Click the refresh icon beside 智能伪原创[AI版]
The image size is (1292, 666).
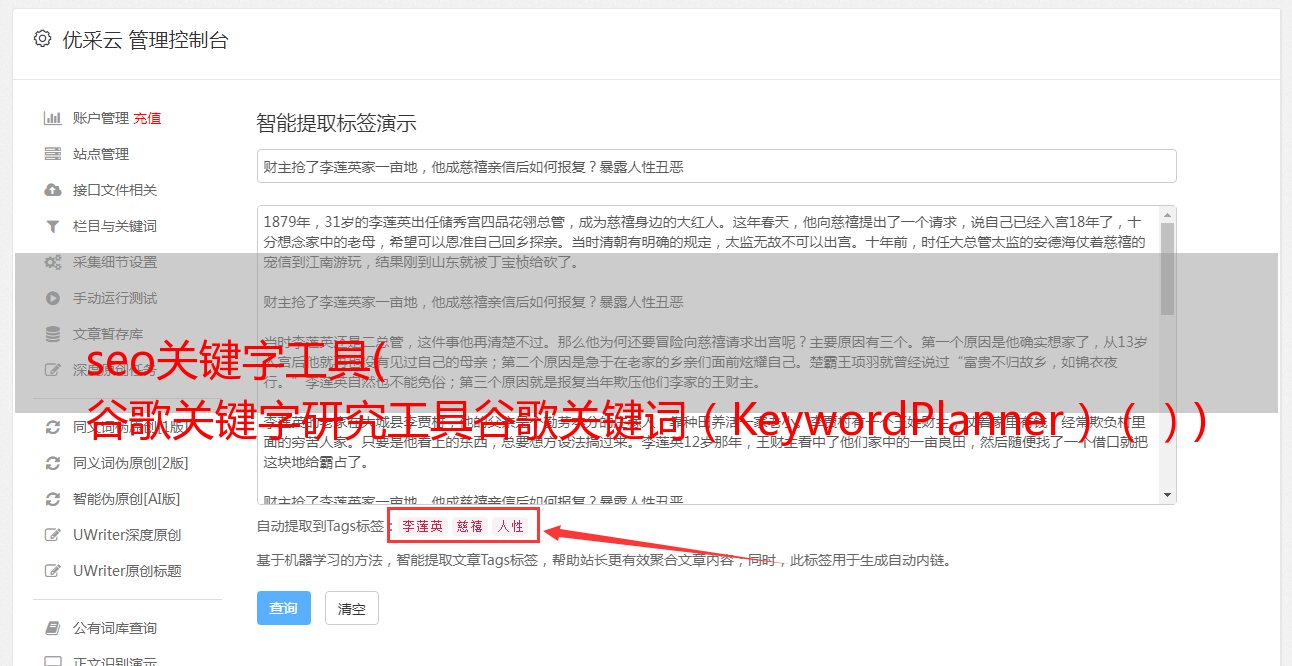click(53, 499)
